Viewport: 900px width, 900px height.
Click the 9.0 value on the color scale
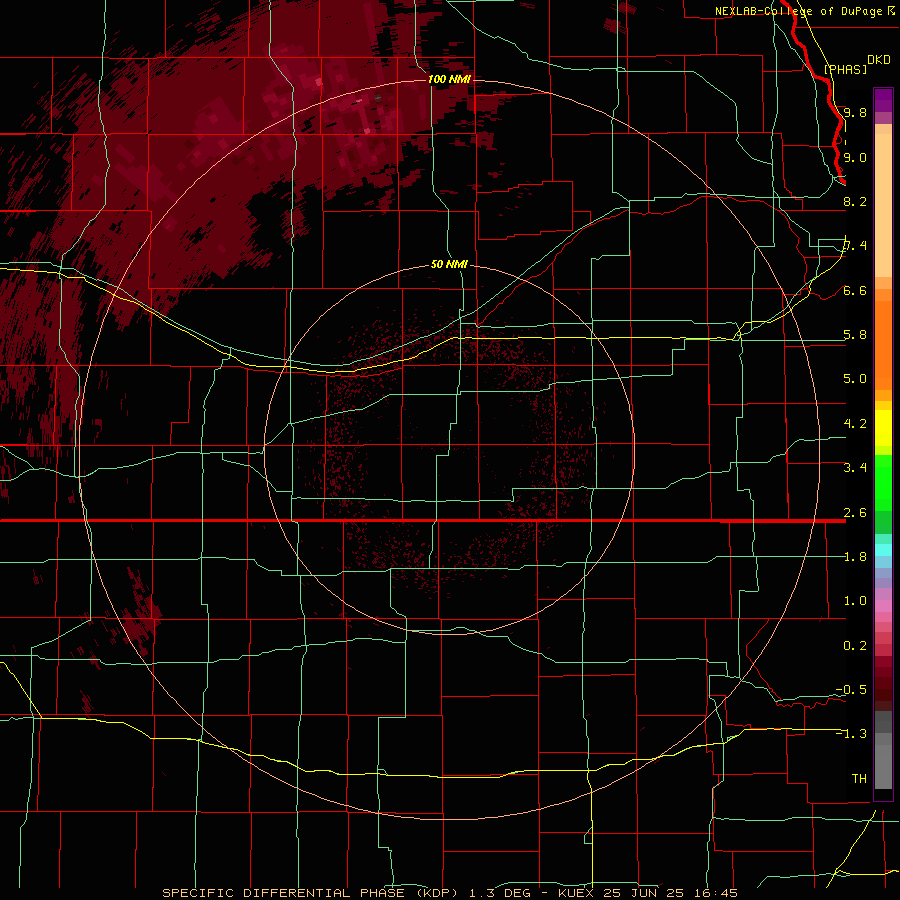[855, 157]
